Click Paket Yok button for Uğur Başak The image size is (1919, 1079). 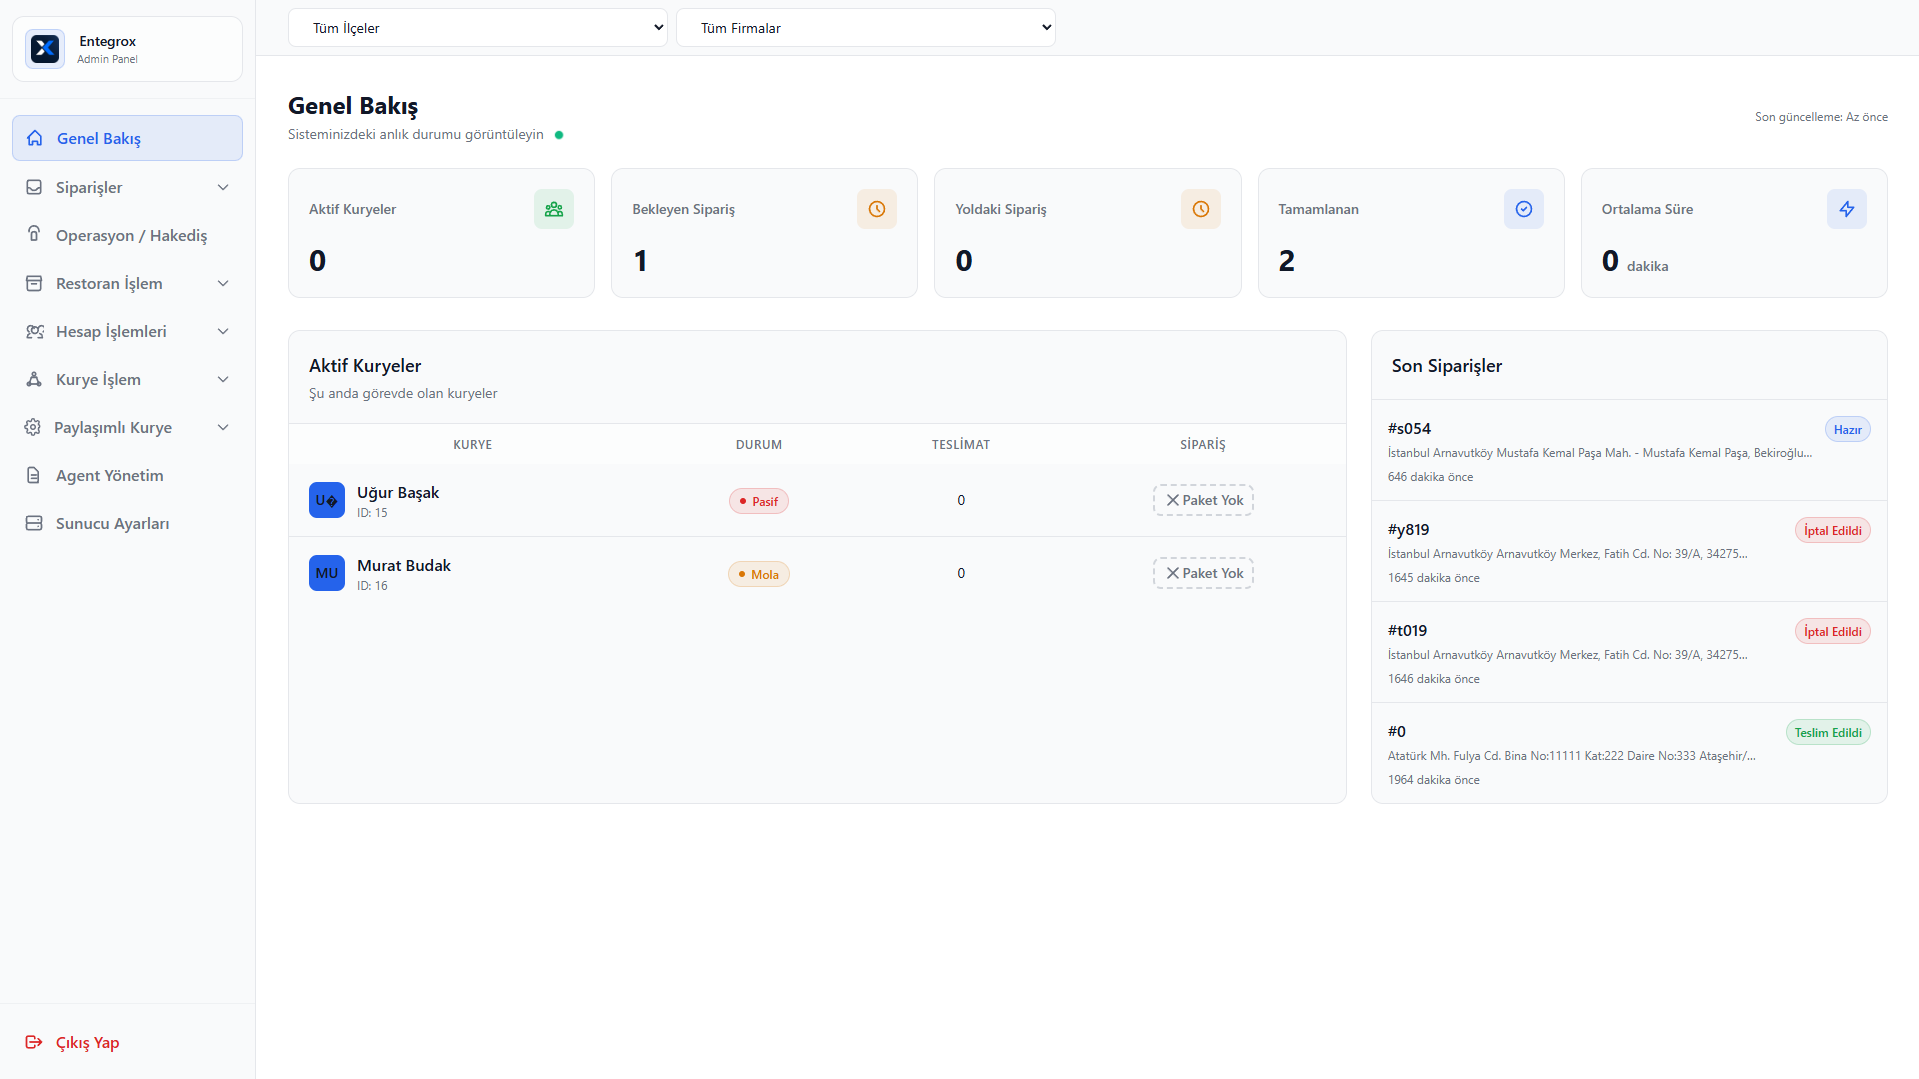1203,500
